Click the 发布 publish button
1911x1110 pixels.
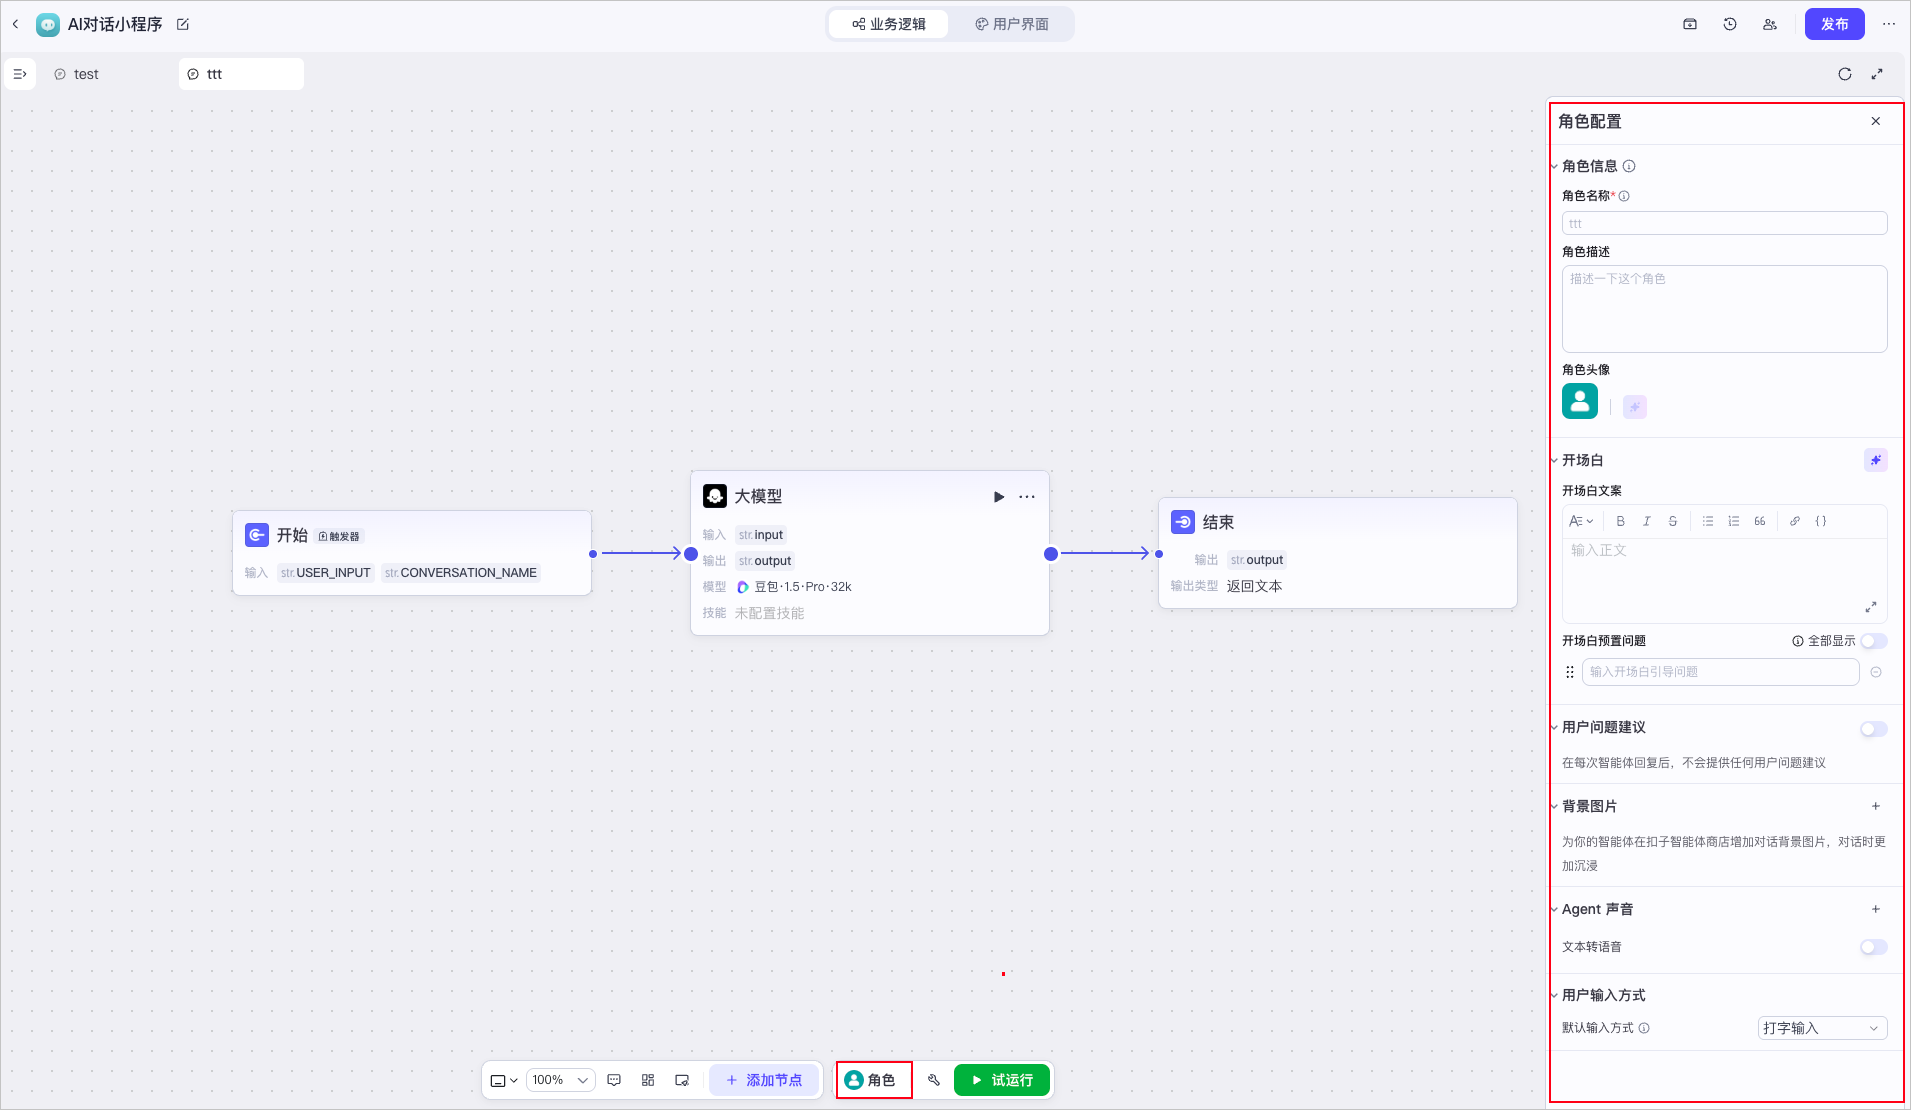point(1834,24)
